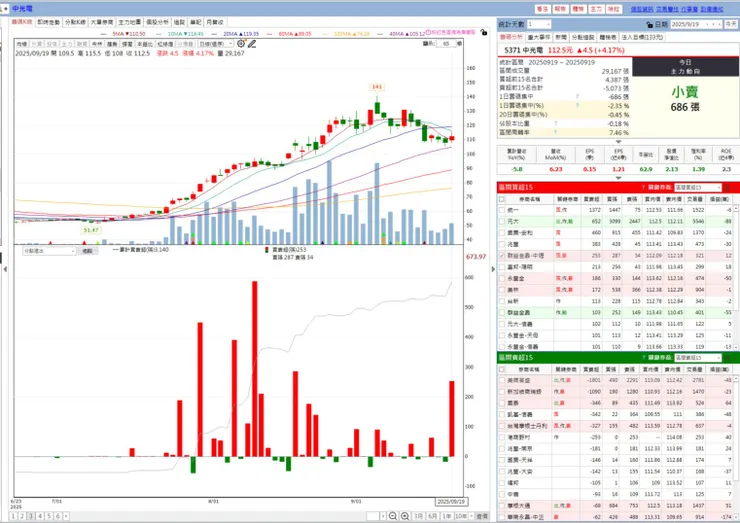
Task: Zoom out chart with minus magnifier
Action: [393, 516]
